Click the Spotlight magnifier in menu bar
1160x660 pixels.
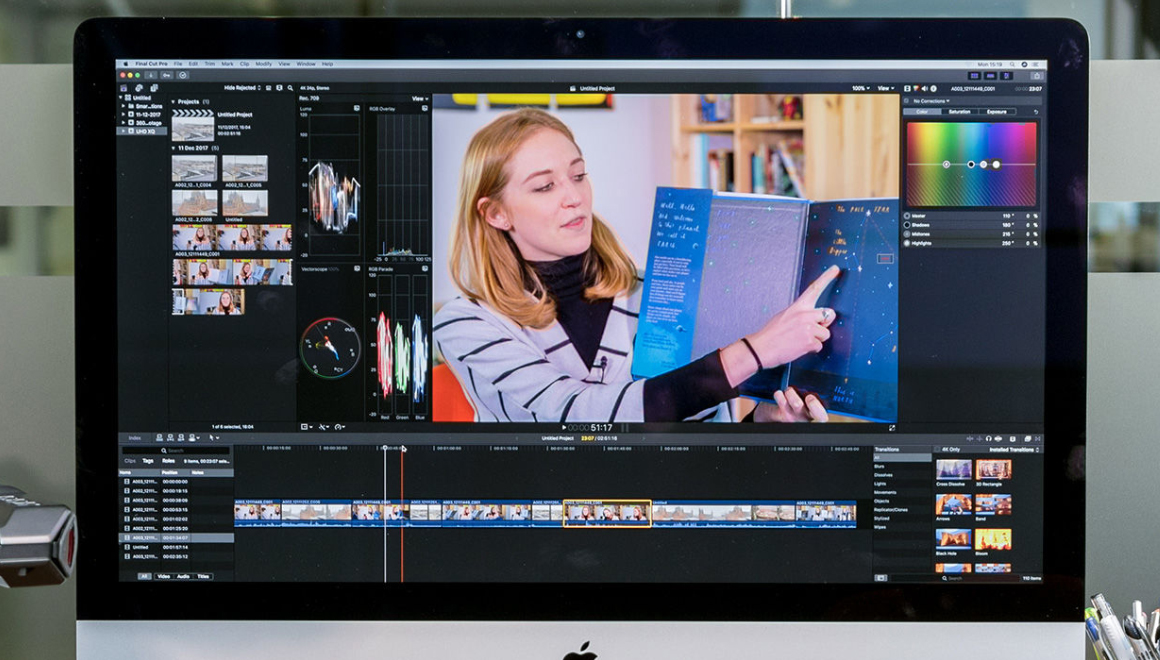pyautogui.click(x=1012, y=64)
